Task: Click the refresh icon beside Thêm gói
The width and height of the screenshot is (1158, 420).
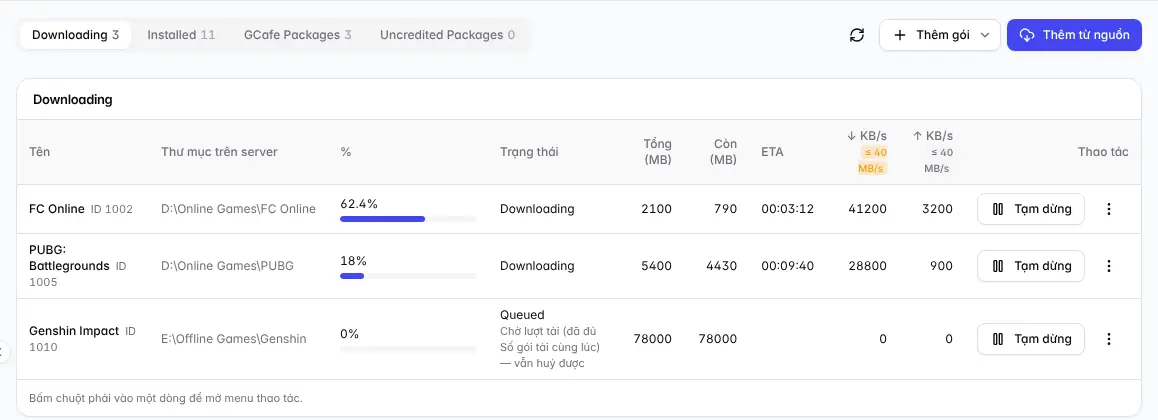Action: click(x=857, y=35)
